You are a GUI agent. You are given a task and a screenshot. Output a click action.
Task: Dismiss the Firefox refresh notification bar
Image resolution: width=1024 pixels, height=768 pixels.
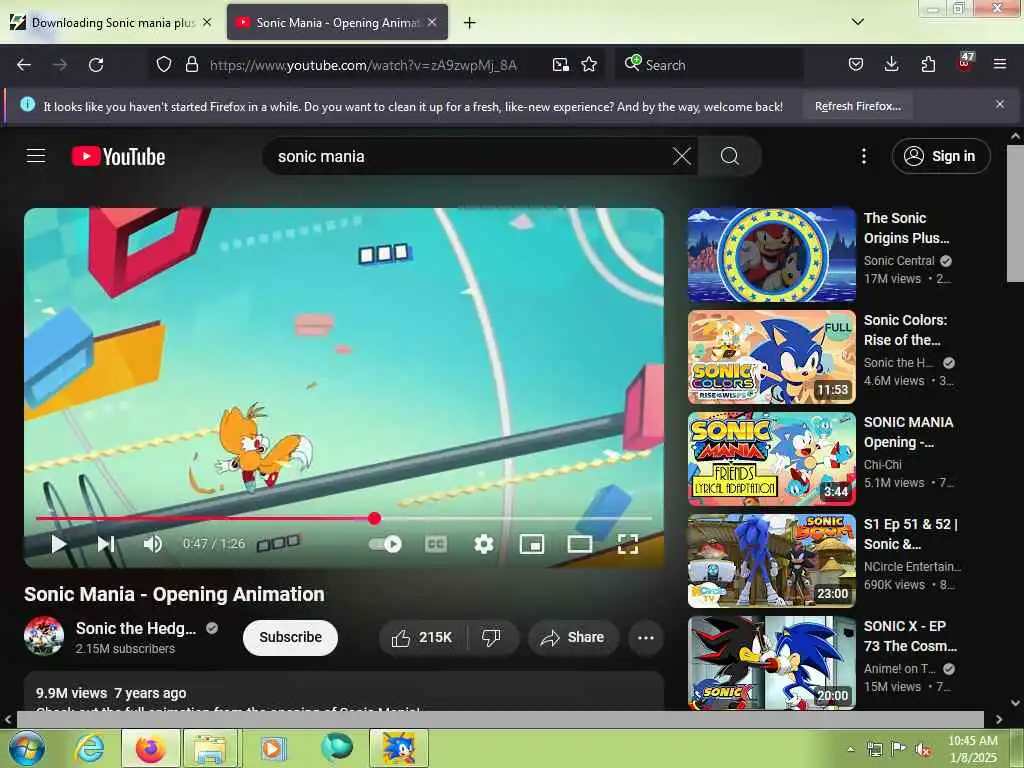coord(999,104)
